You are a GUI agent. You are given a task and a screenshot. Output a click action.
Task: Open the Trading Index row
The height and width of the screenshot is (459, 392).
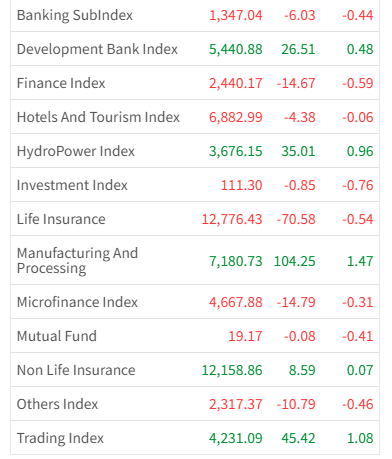195,438
